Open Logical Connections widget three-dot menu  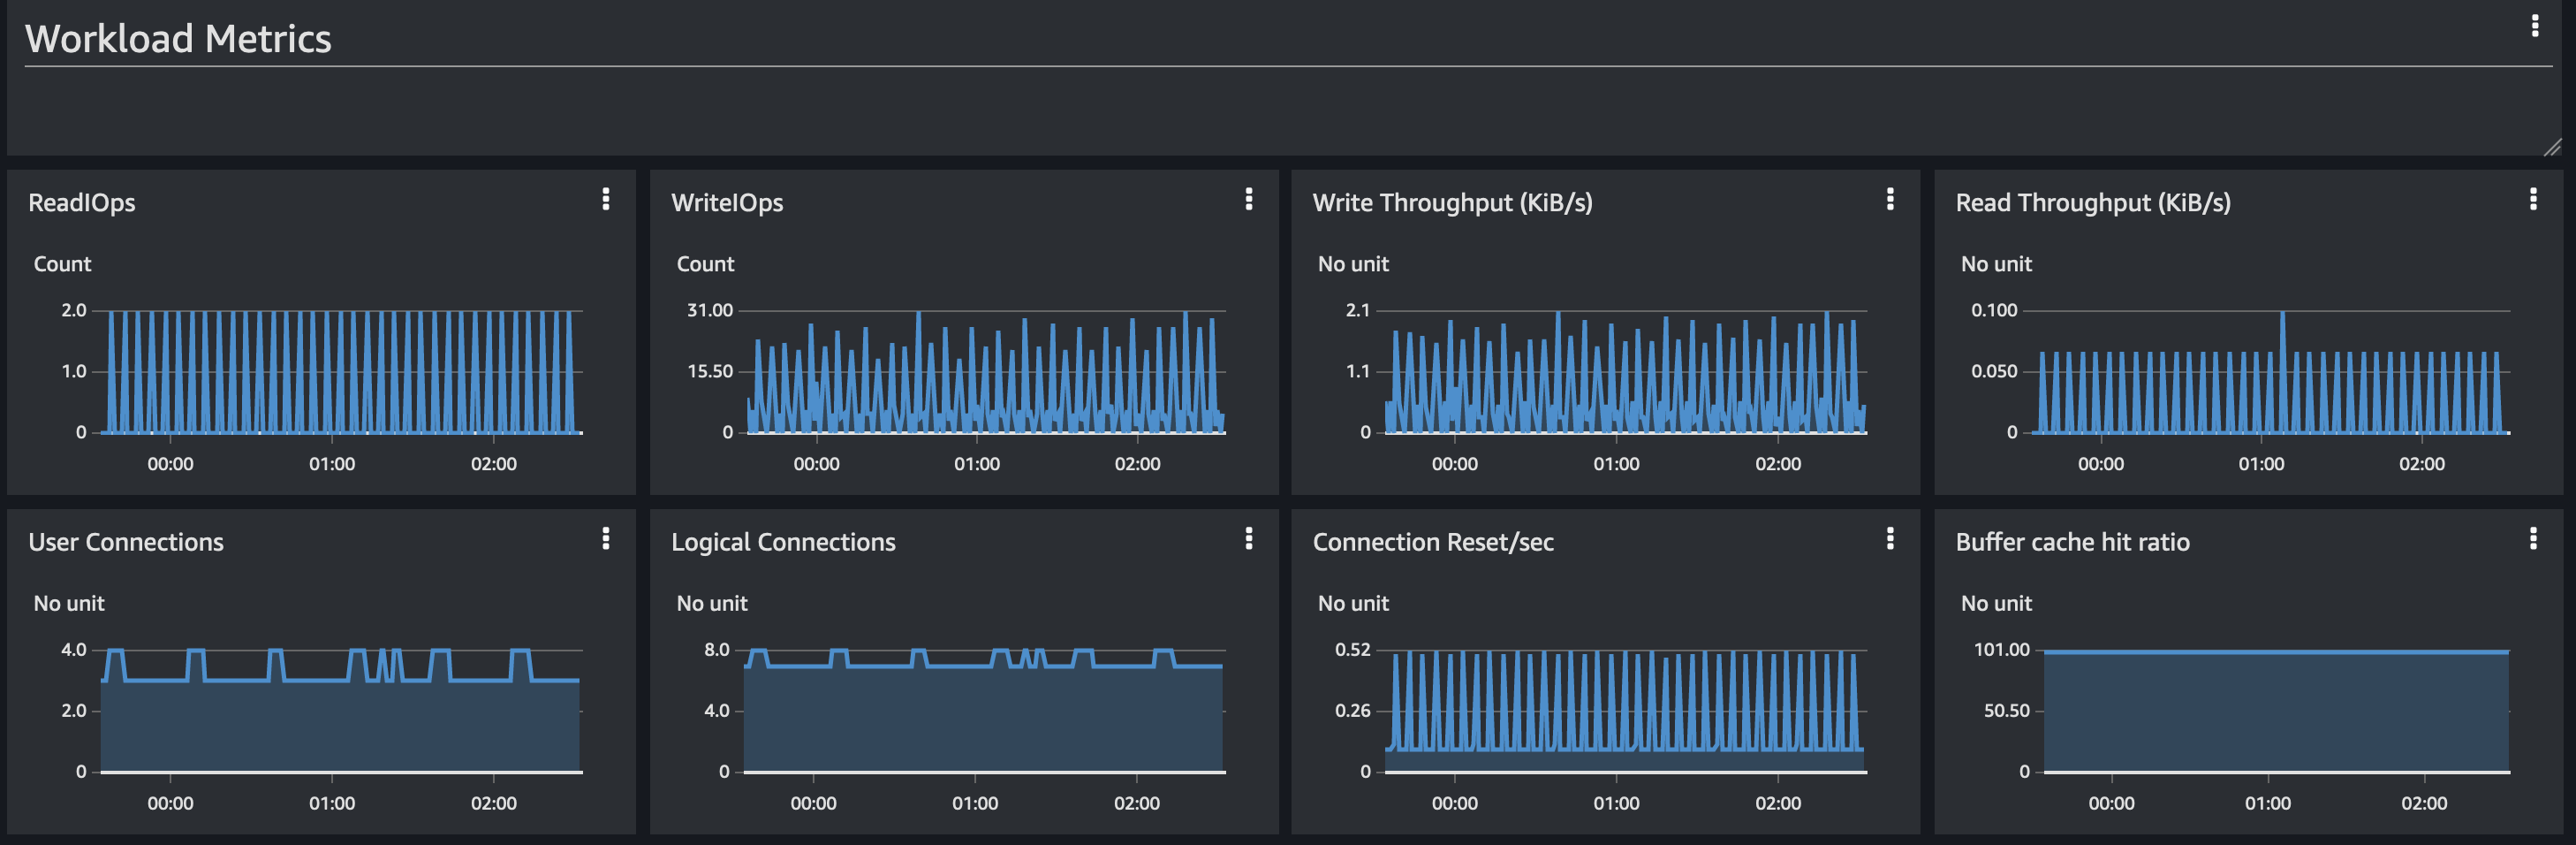click(1248, 539)
